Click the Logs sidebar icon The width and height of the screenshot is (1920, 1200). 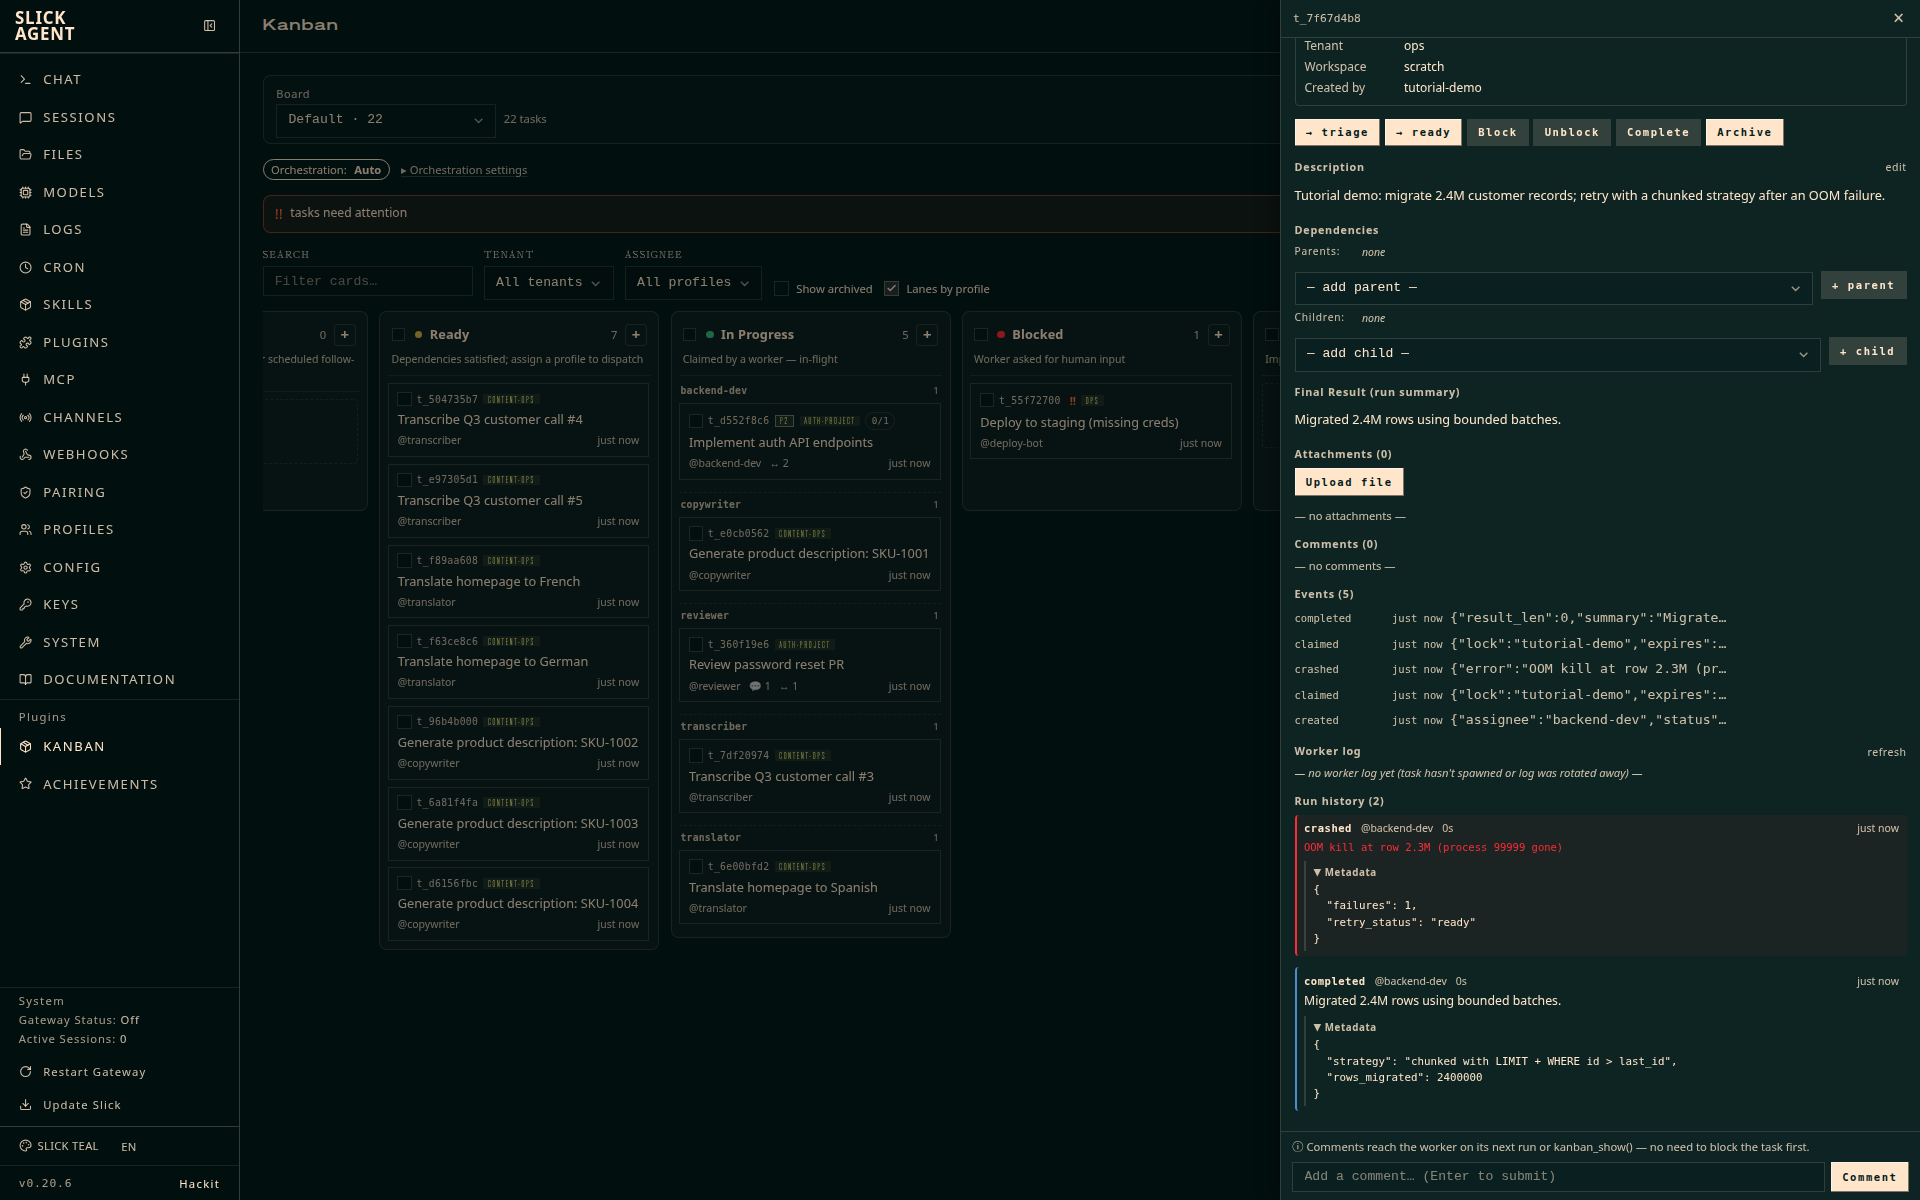[26, 229]
